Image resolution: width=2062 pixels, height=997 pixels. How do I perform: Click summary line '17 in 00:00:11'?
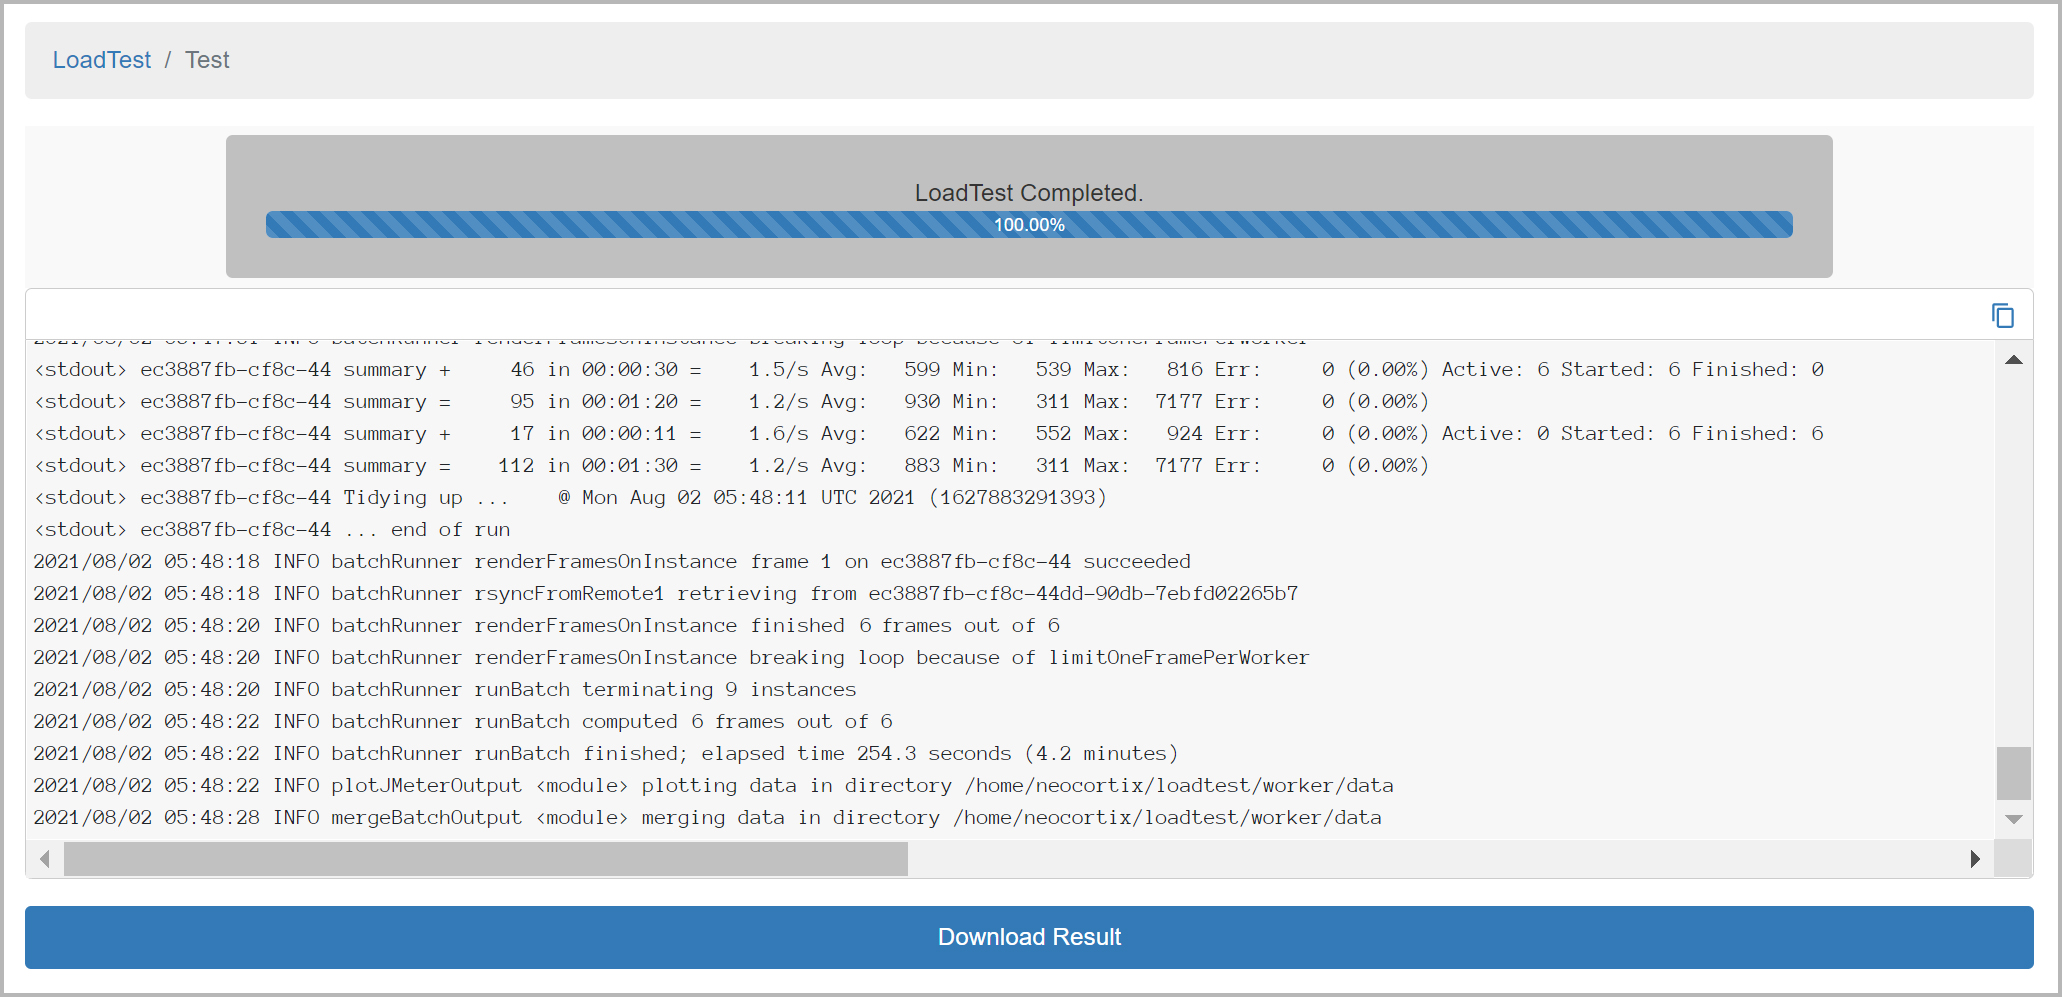tap(929, 433)
